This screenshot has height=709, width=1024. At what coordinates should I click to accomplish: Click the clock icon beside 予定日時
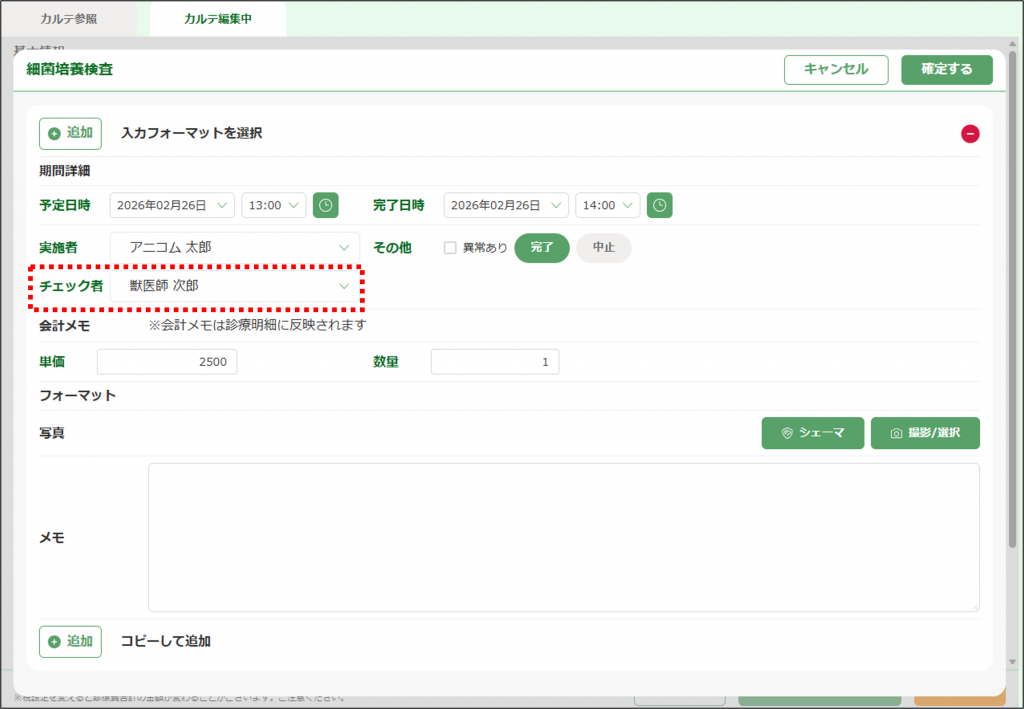coord(325,205)
